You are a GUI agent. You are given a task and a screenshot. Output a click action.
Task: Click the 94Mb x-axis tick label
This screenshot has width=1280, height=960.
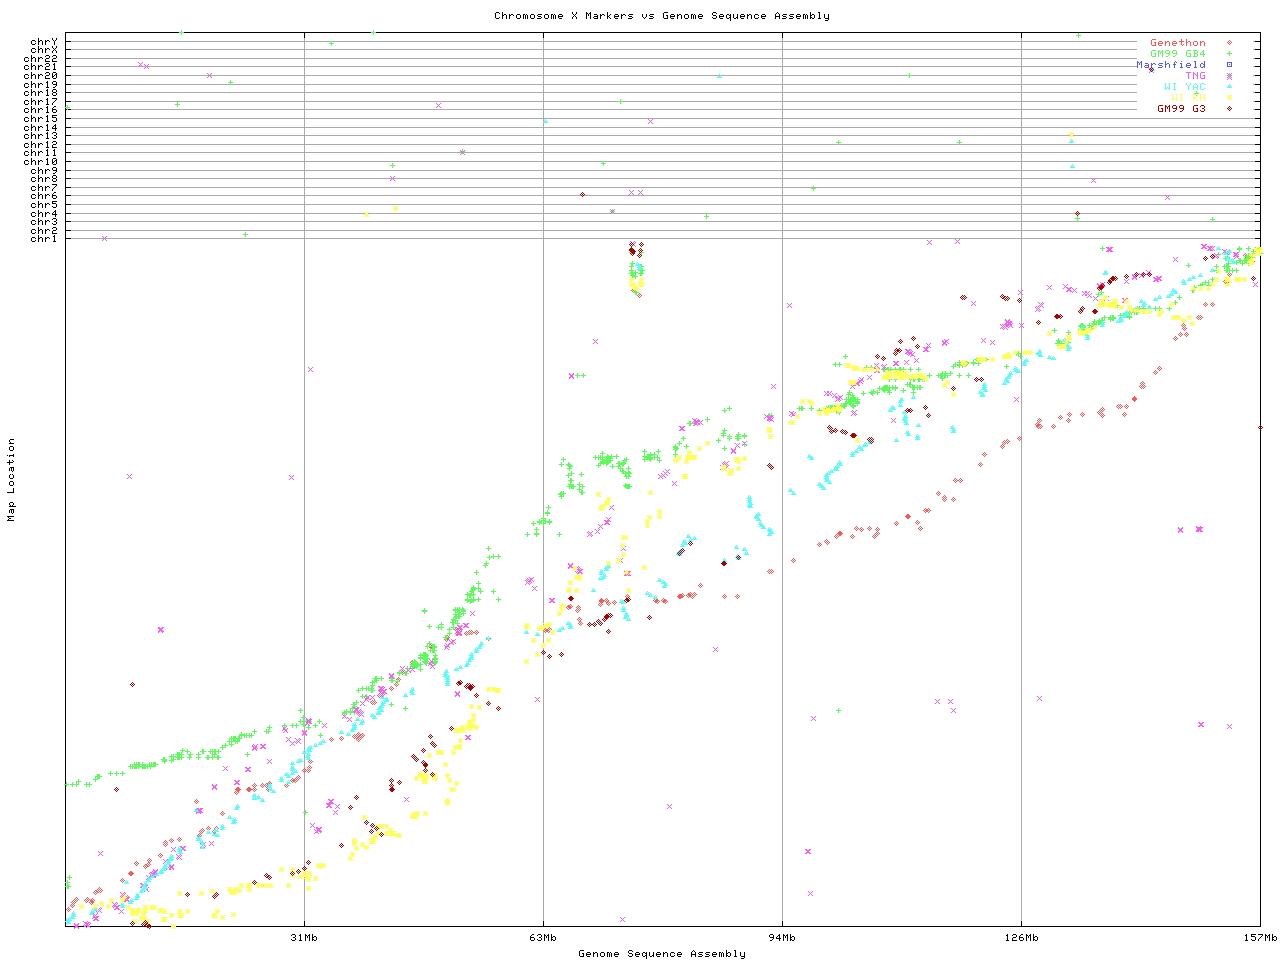(782, 938)
